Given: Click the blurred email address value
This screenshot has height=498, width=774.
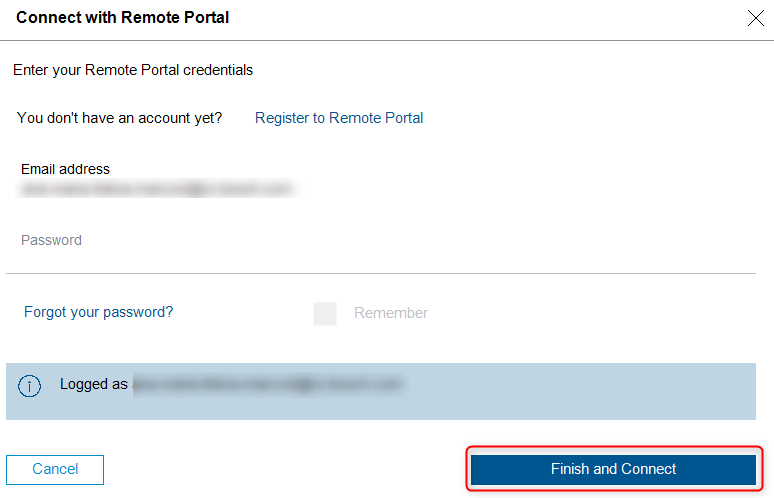Looking at the screenshot, I should click(x=157, y=188).
